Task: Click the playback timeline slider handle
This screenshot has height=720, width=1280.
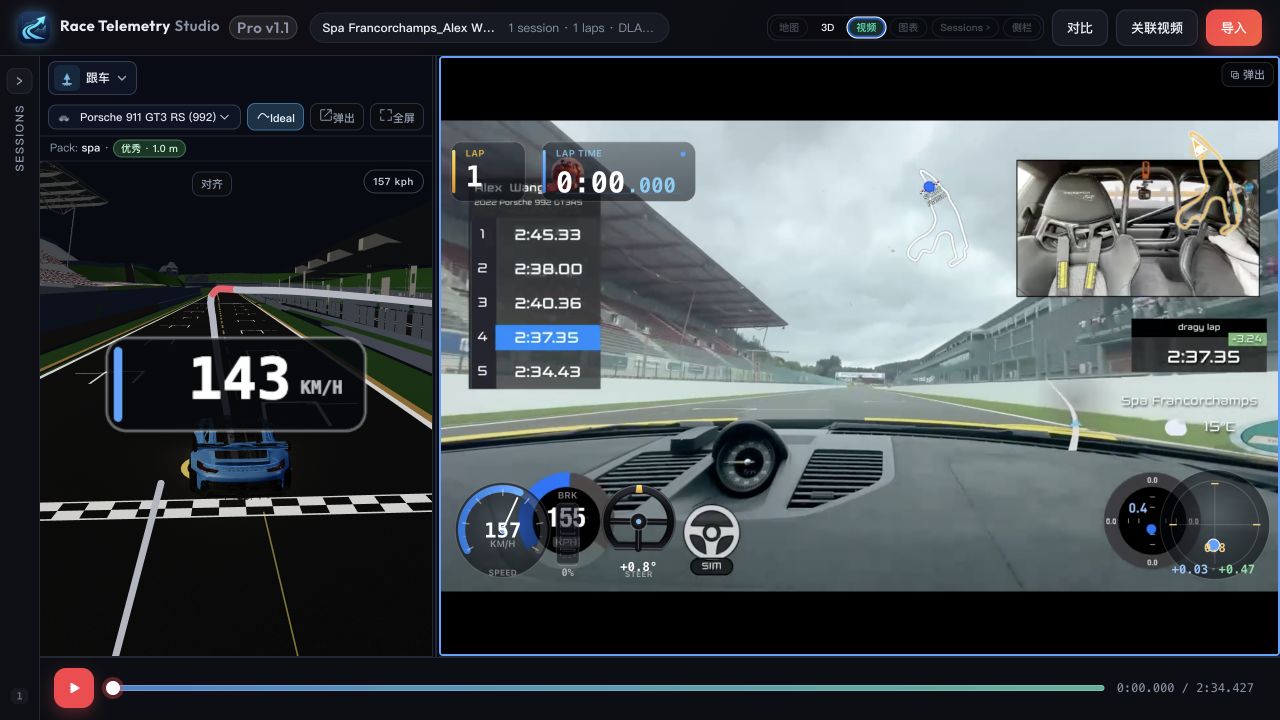Action: pos(113,688)
